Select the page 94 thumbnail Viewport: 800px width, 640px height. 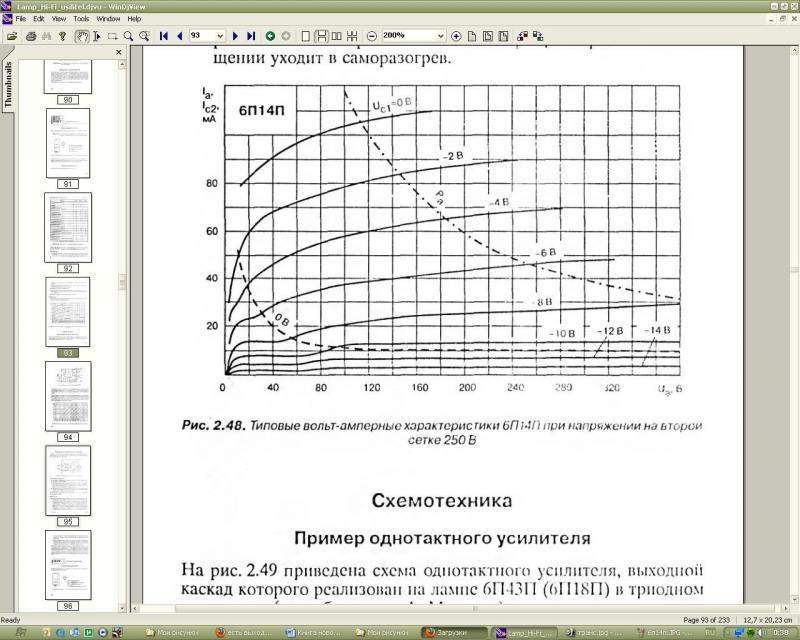(x=68, y=397)
